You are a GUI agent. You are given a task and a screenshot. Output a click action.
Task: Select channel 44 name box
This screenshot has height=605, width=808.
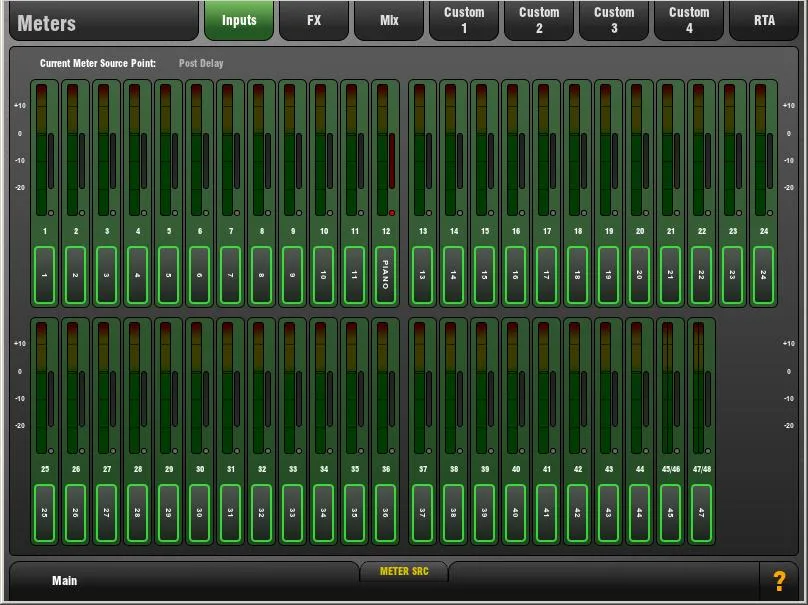click(639, 513)
